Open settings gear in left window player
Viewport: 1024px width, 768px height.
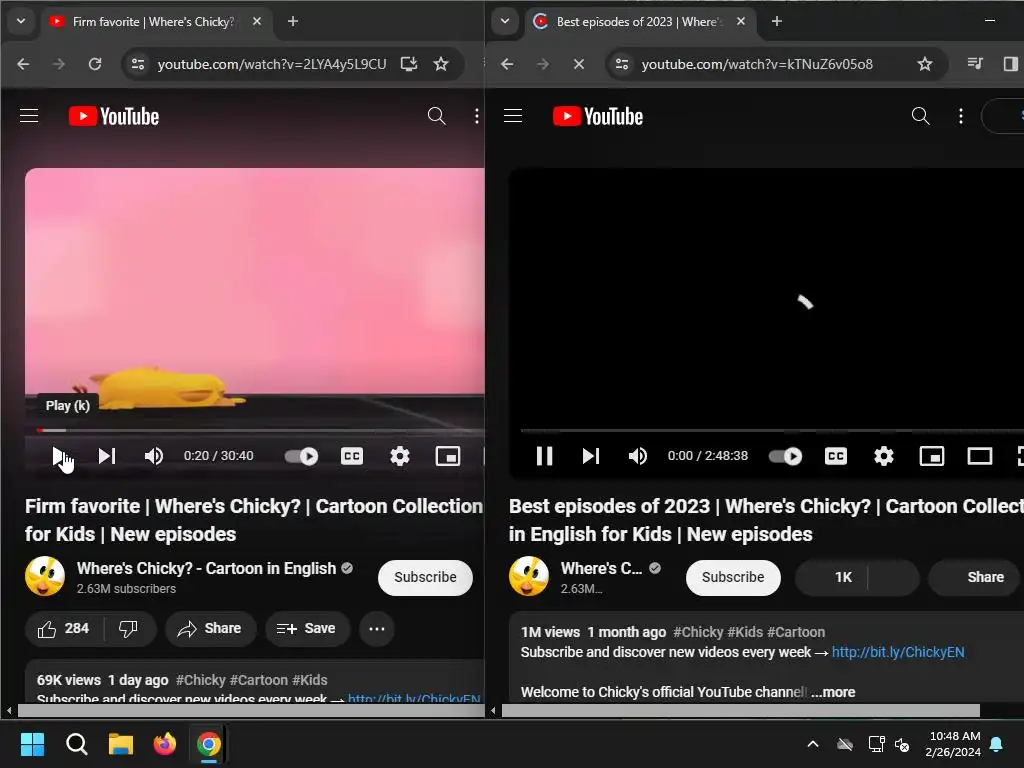pos(400,456)
